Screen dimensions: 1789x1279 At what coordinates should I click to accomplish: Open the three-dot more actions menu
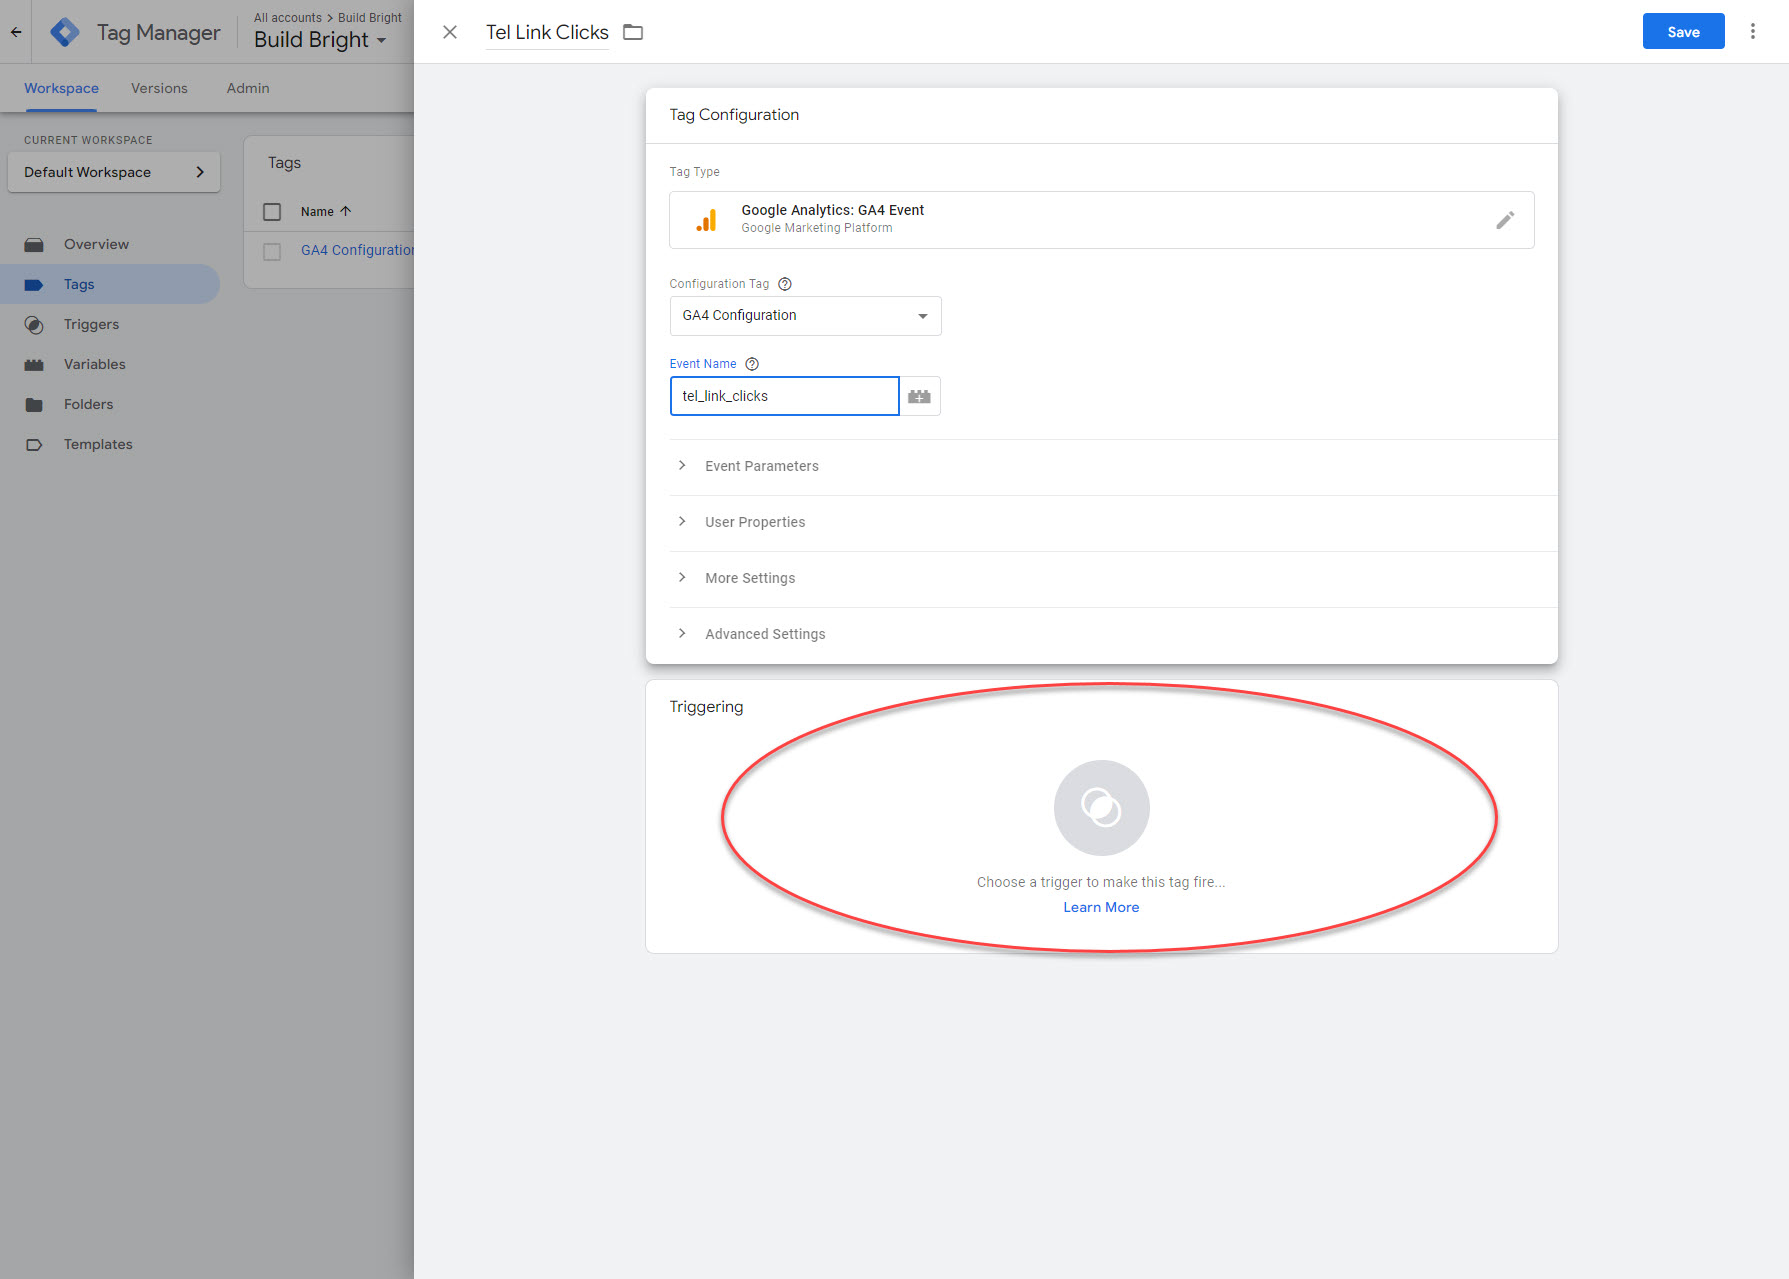click(x=1752, y=32)
